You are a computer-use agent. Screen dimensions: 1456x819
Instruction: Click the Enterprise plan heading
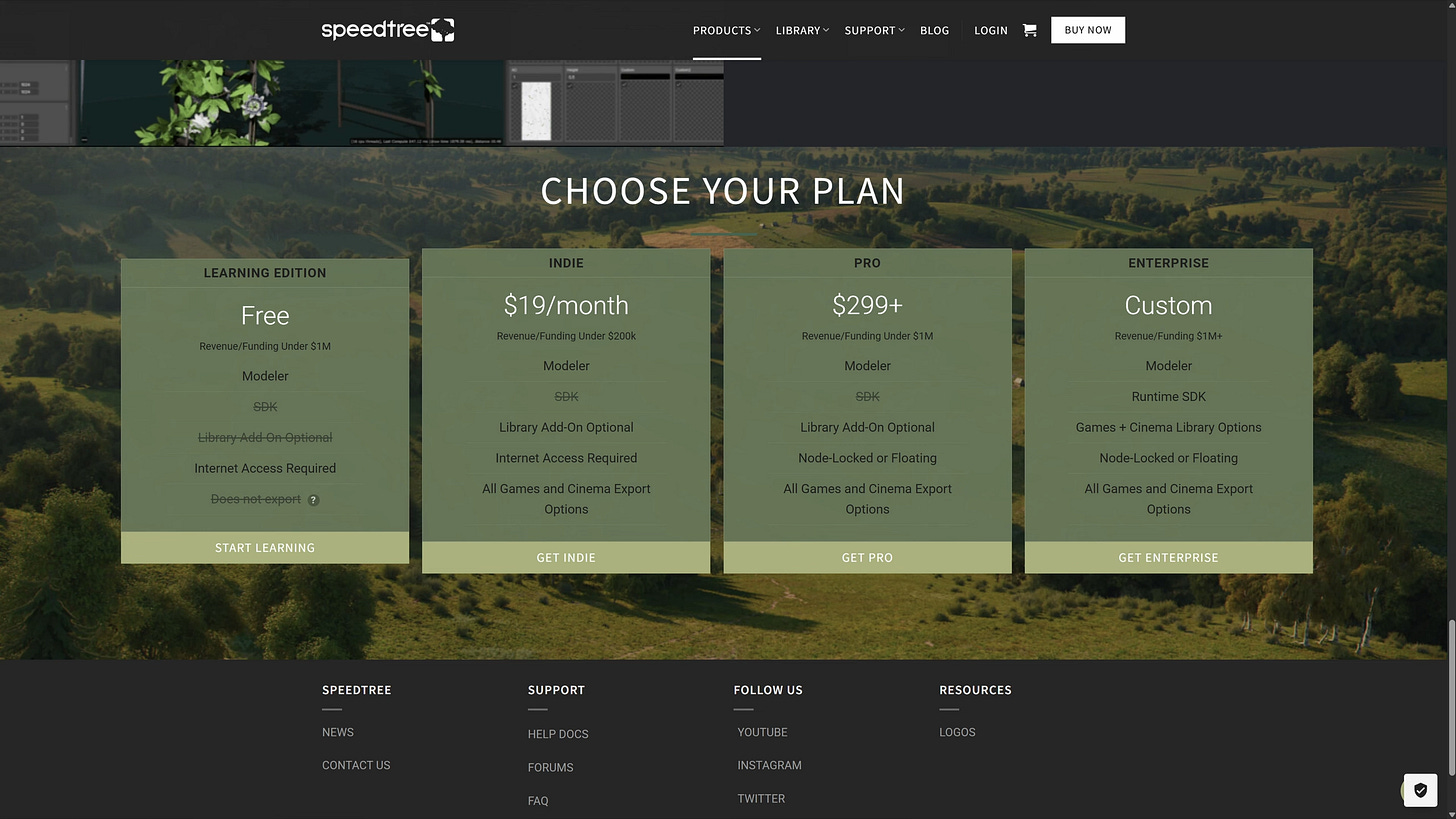1168,263
